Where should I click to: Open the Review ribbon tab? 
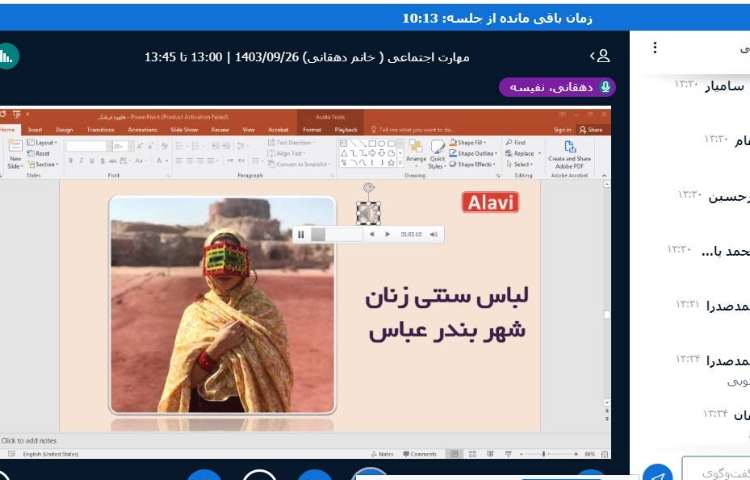click(220, 130)
